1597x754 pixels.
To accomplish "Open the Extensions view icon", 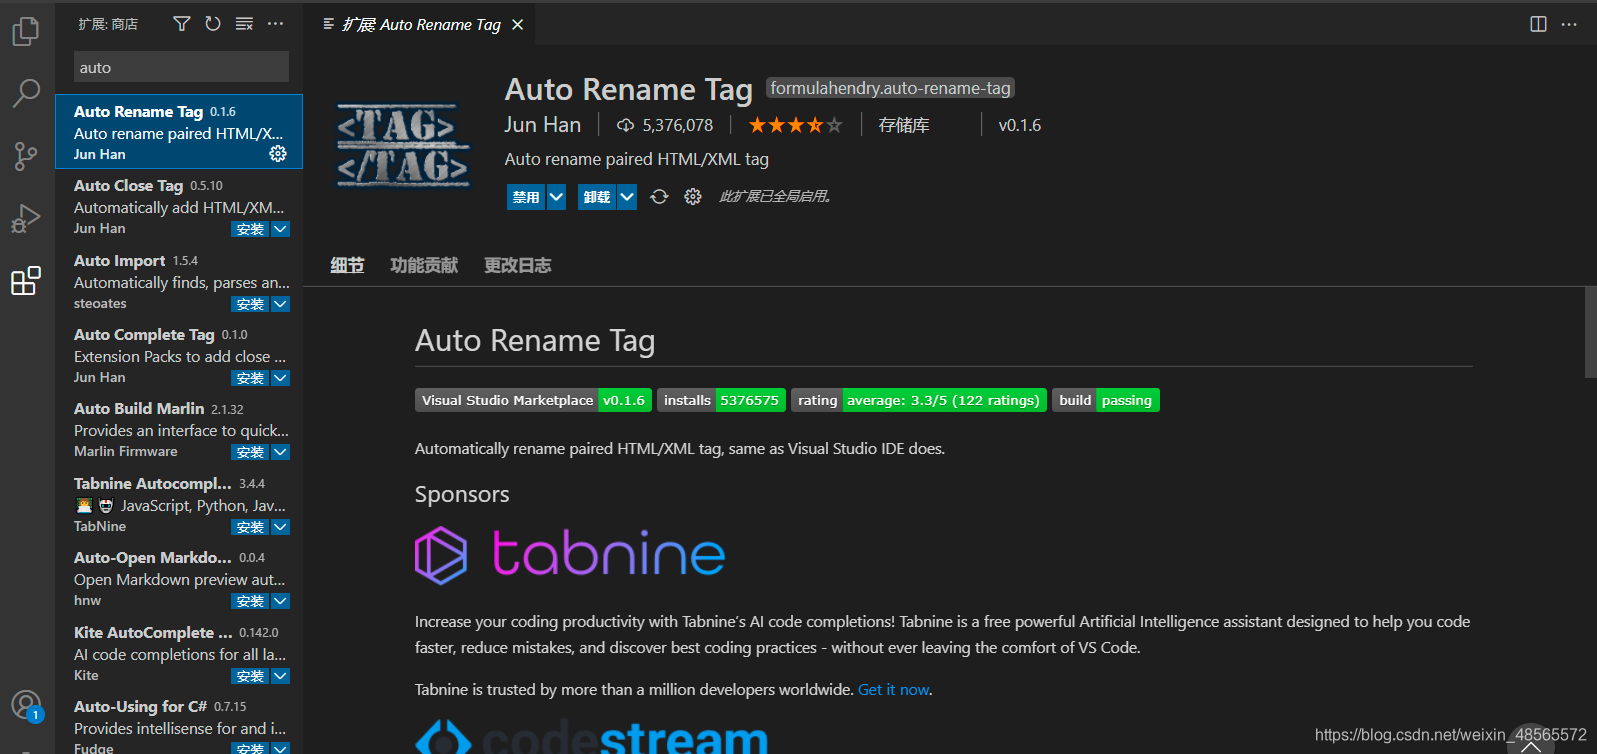I will click(x=26, y=281).
